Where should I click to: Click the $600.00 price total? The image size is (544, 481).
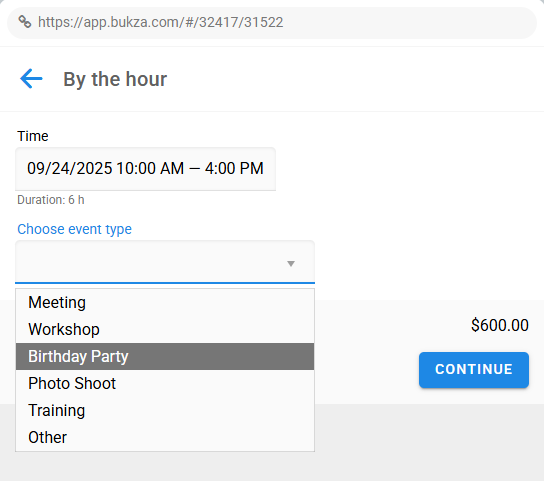pyautogui.click(x=500, y=326)
